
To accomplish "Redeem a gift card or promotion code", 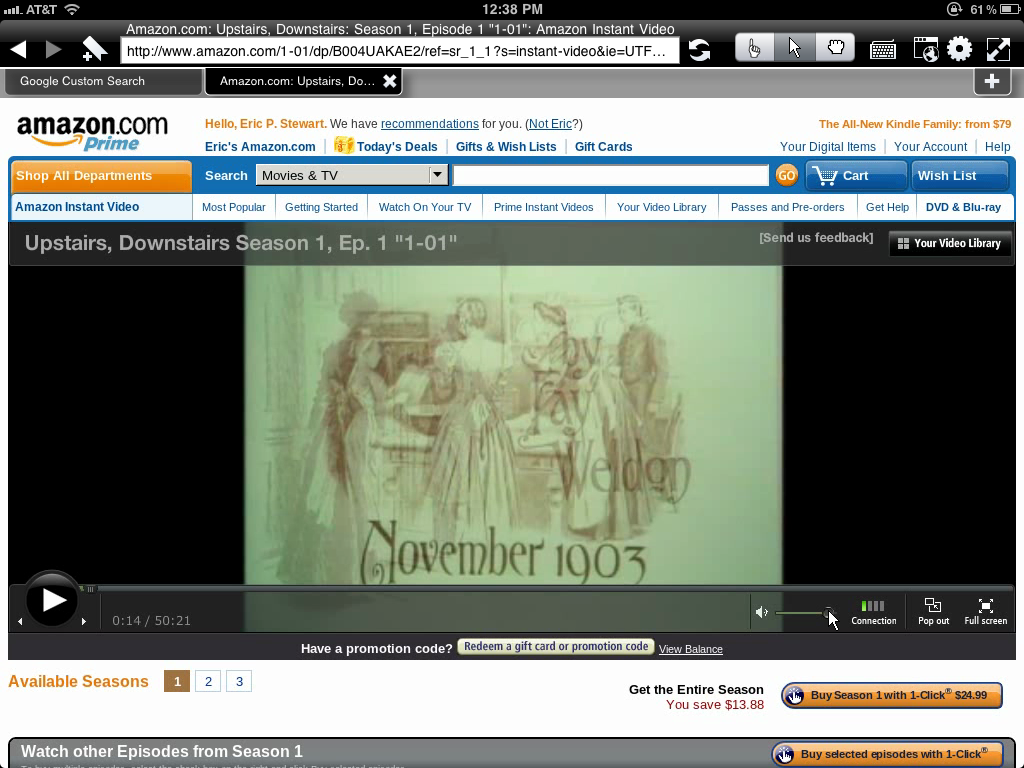I will pos(556,647).
